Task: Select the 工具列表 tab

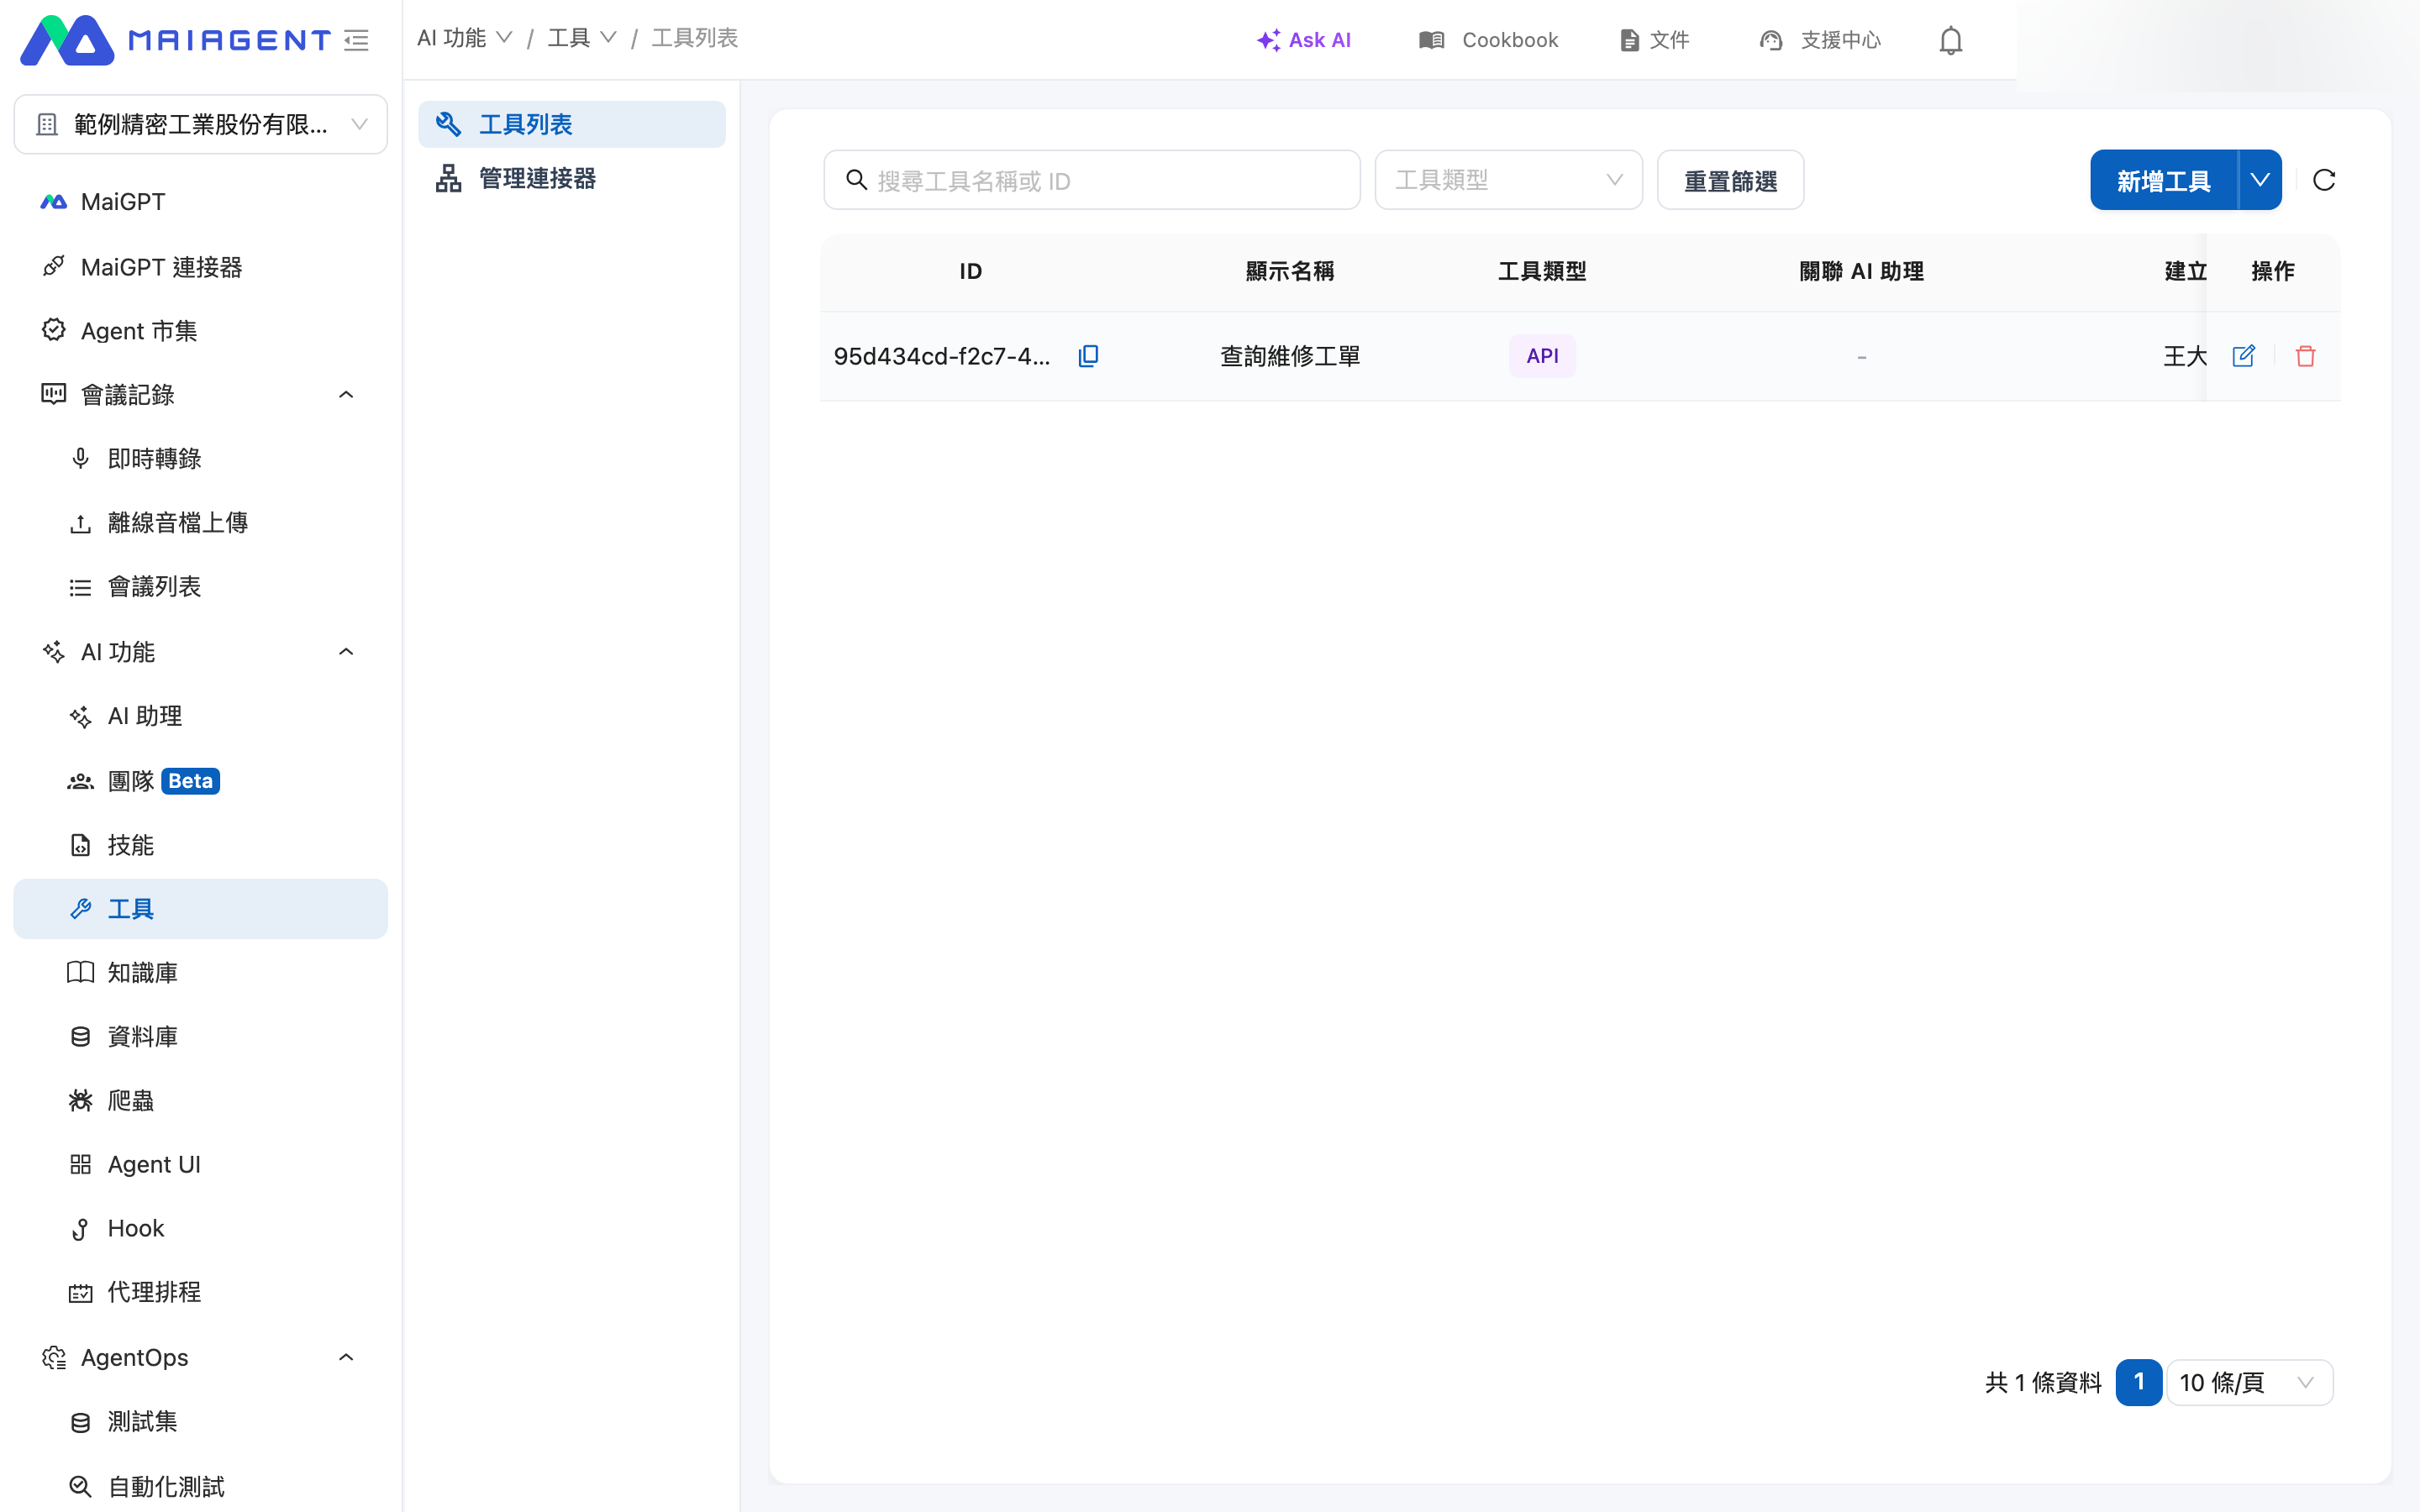Action: 572,124
